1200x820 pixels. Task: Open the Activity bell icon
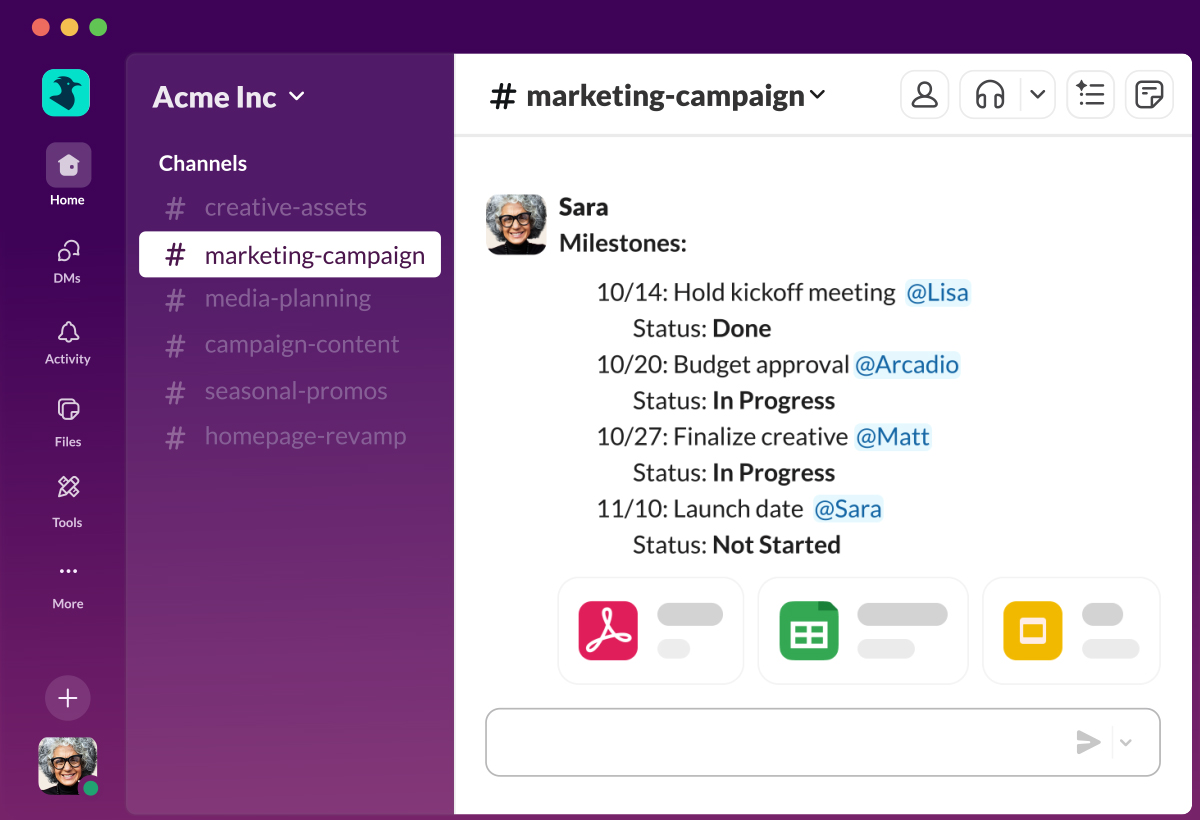pyautogui.click(x=68, y=332)
